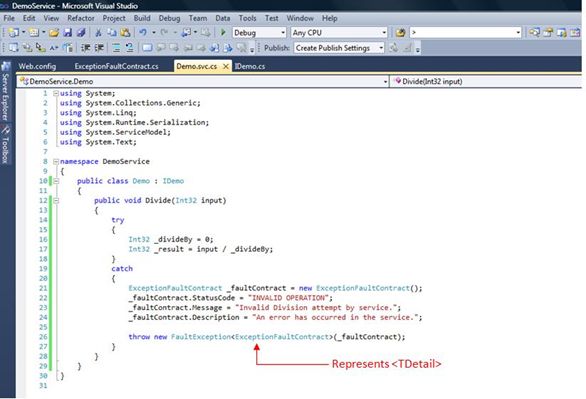The image size is (586, 399).
Task: Click the Add New Item icon
Action: click(34, 33)
